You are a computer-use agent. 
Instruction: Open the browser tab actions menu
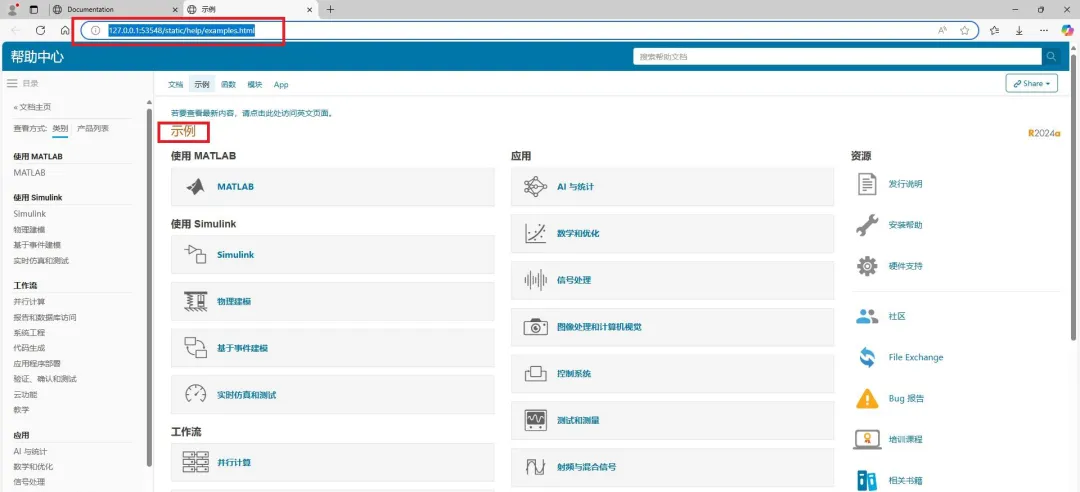click(x=33, y=10)
